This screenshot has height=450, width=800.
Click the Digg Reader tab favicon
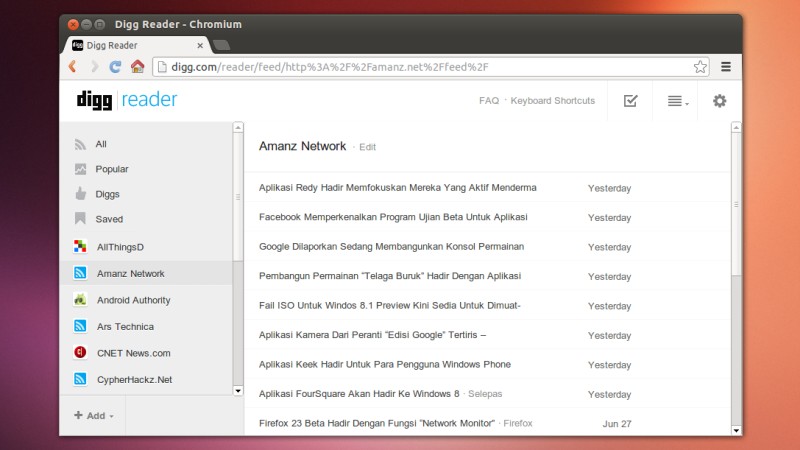(78, 45)
